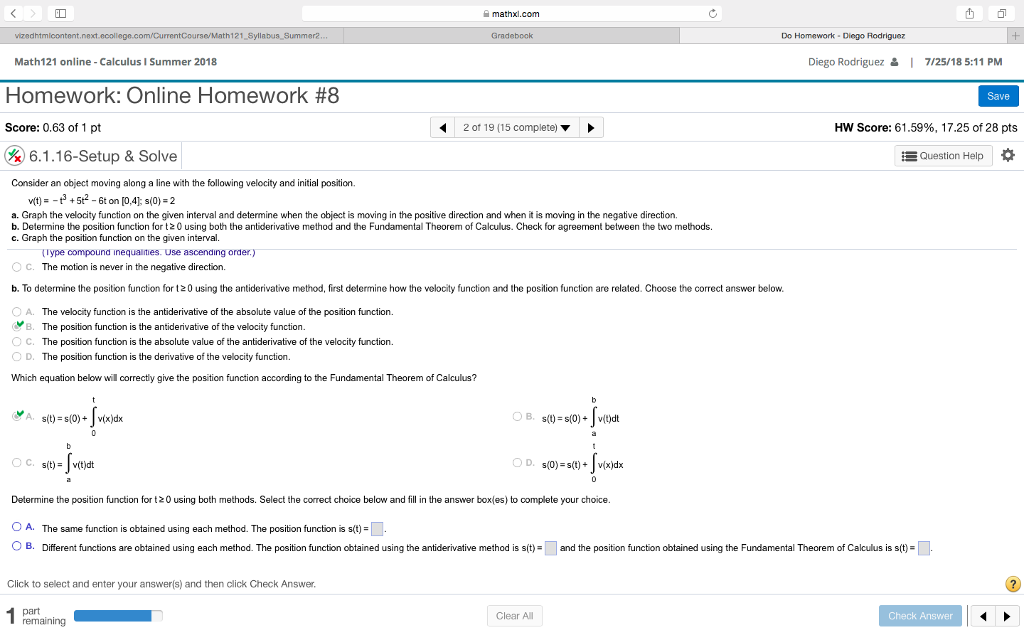Click the part remaining progress bar

coord(117,617)
